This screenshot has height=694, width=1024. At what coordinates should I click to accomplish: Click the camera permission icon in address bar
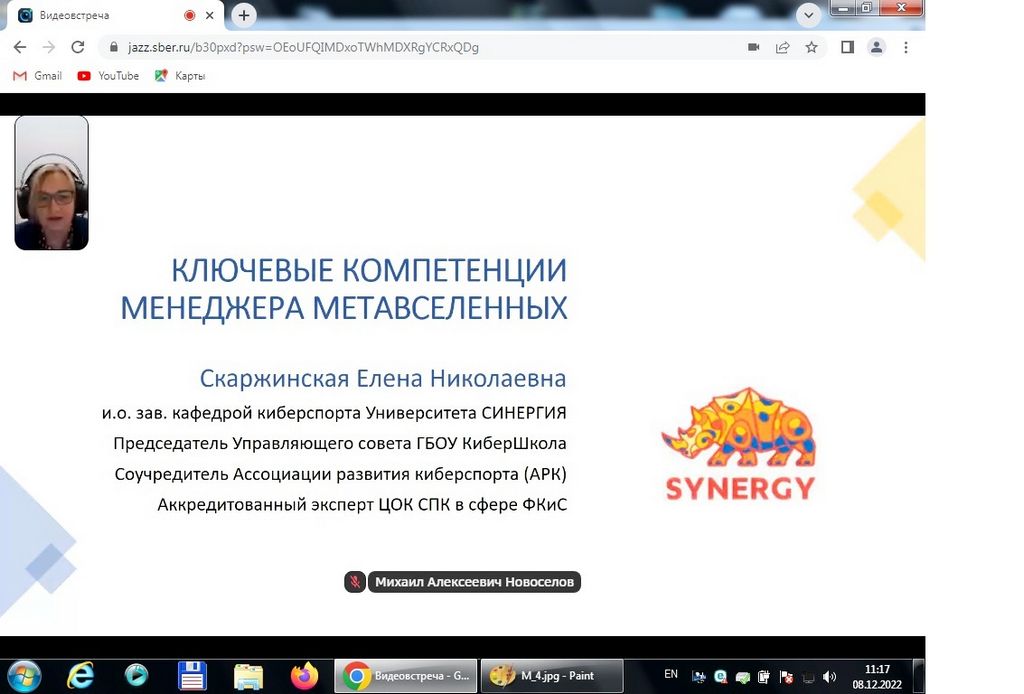point(753,47)
